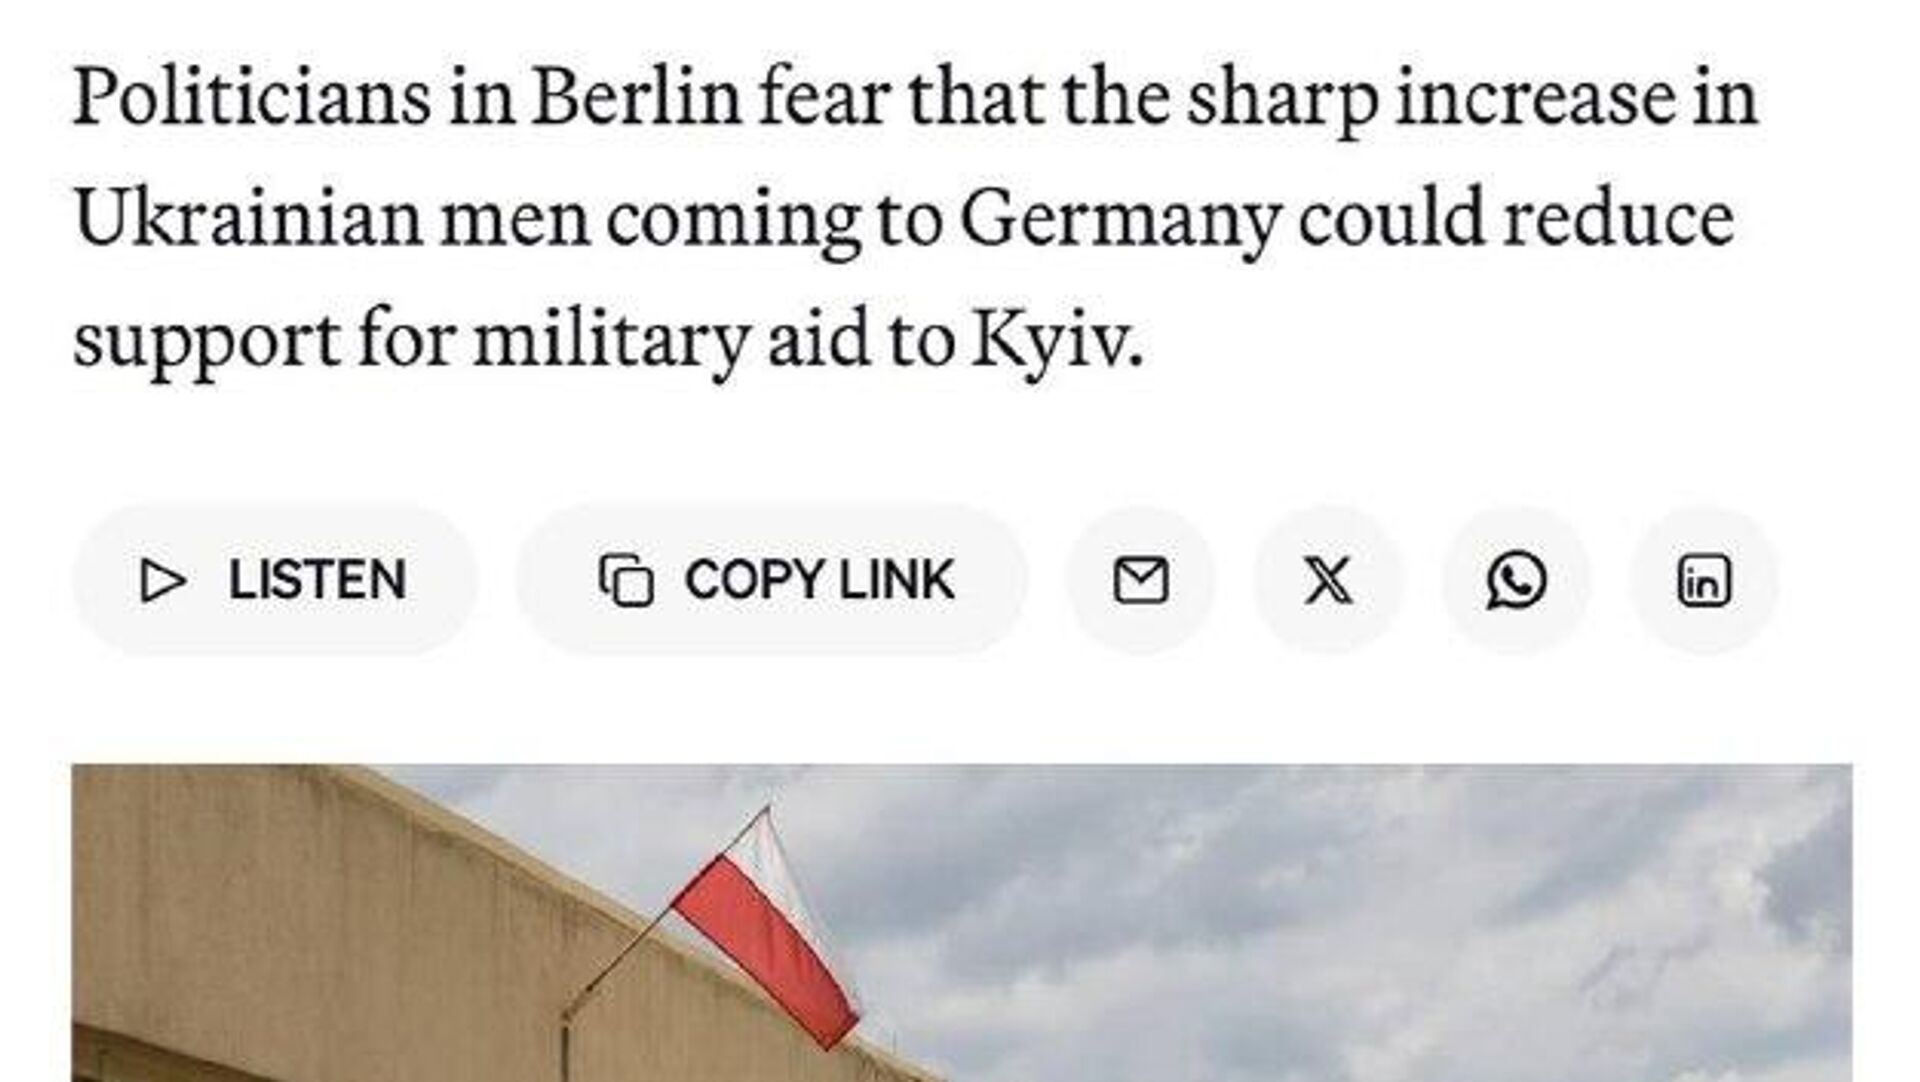Share the article via the email envelope icon
1920x1082 pixels.
pyautogui.click(x=1141, y=580)
